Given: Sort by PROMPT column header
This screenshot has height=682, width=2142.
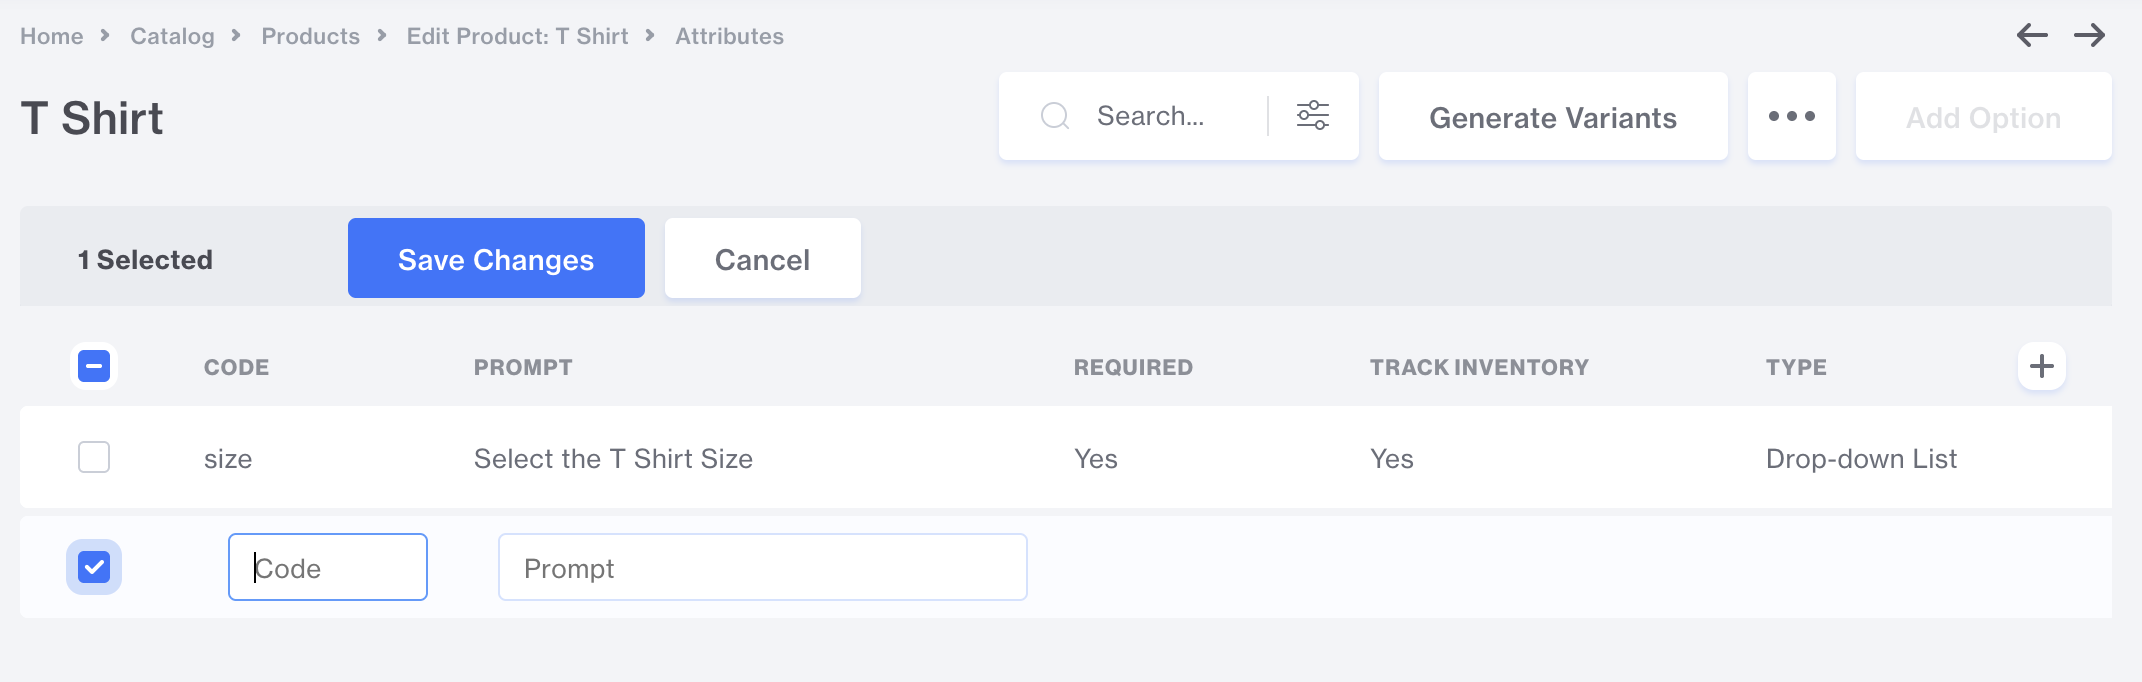Looking at the screenshot, I should (x=523, y=367).
